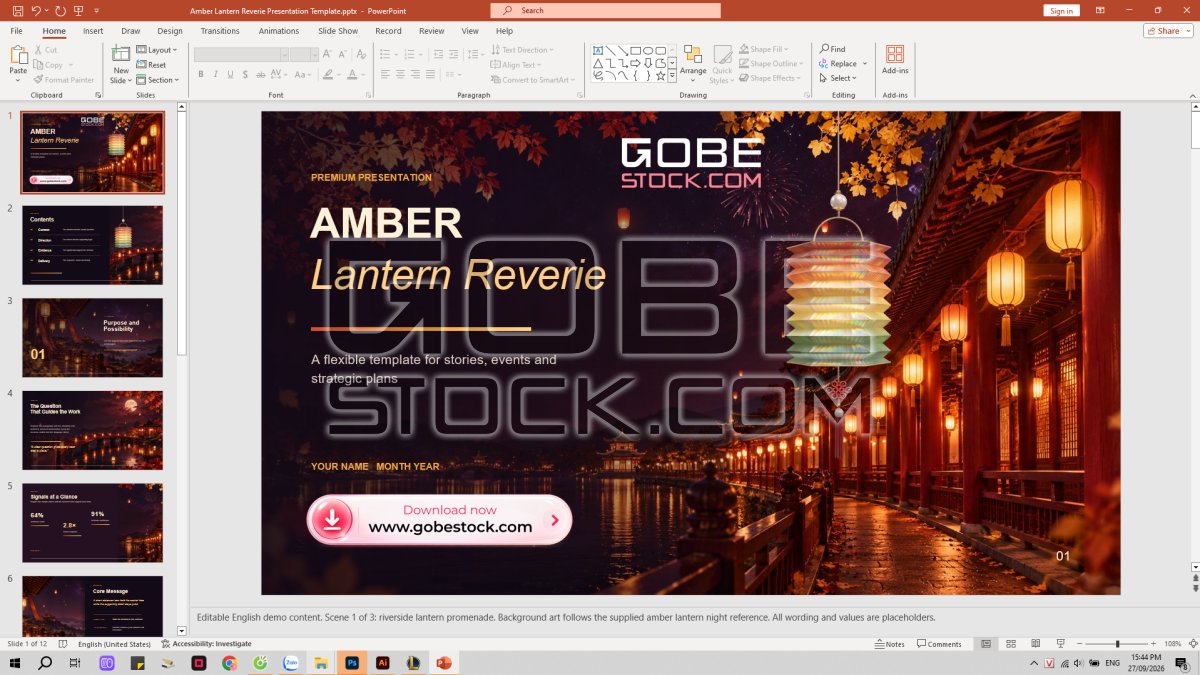Open the View tab
This screenshot has height=675, width=1200.
click(470, 31)
